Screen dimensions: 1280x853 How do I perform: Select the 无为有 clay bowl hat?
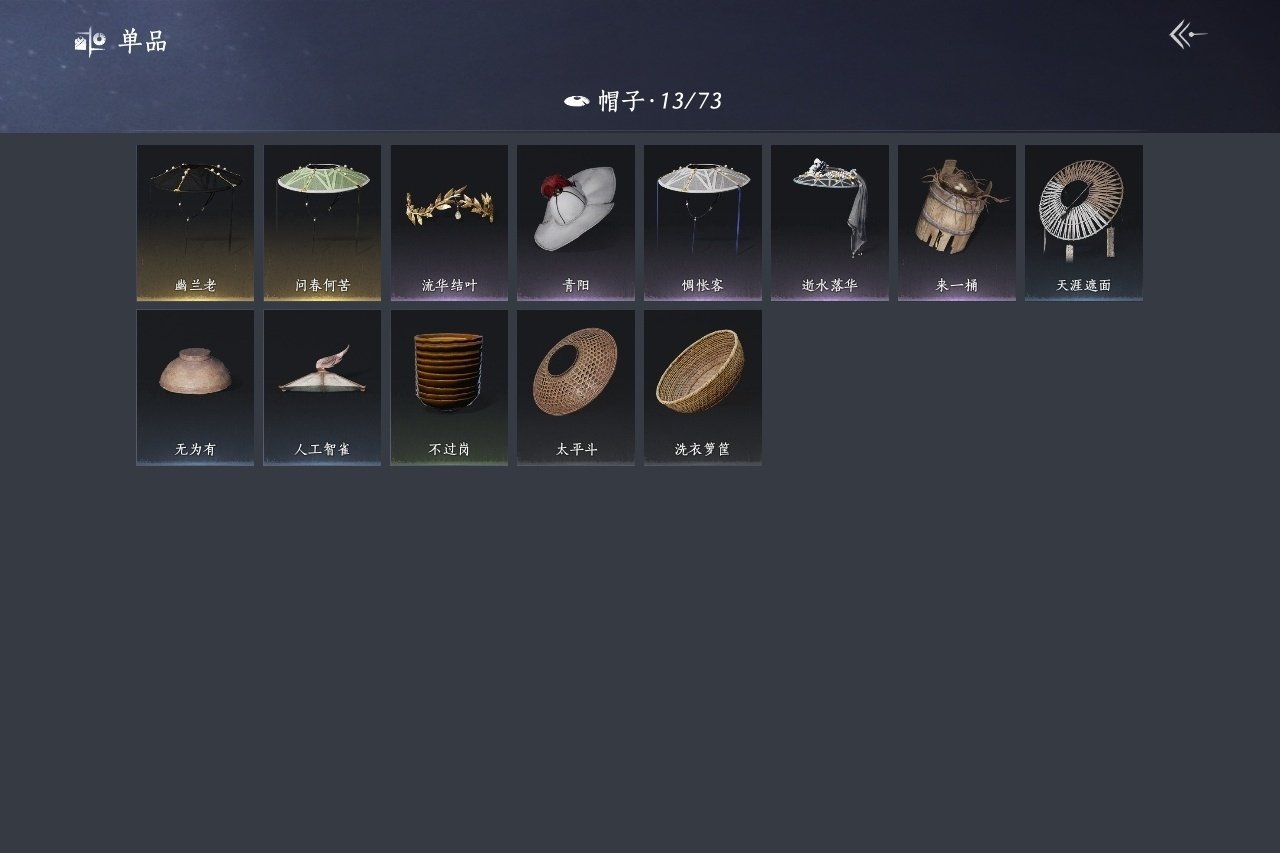click(195, 387)
